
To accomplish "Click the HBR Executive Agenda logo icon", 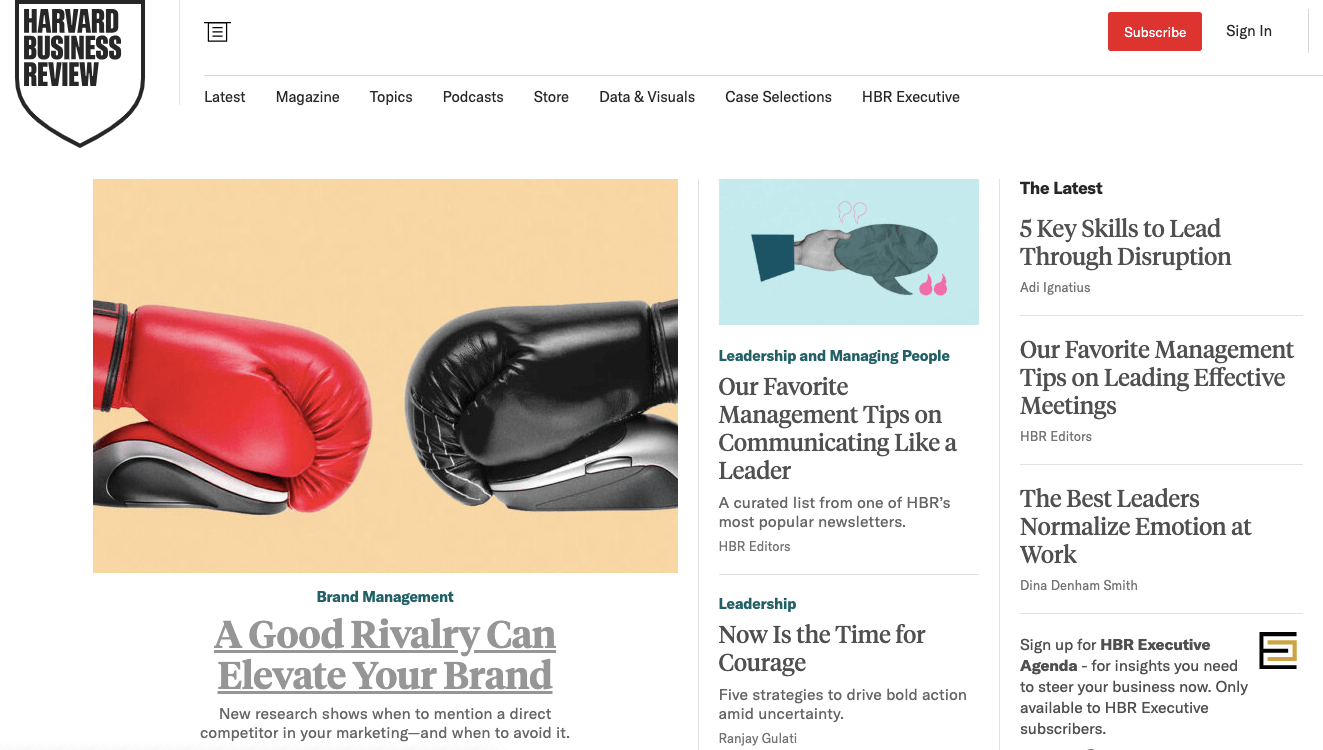I will click(1278, 650).
